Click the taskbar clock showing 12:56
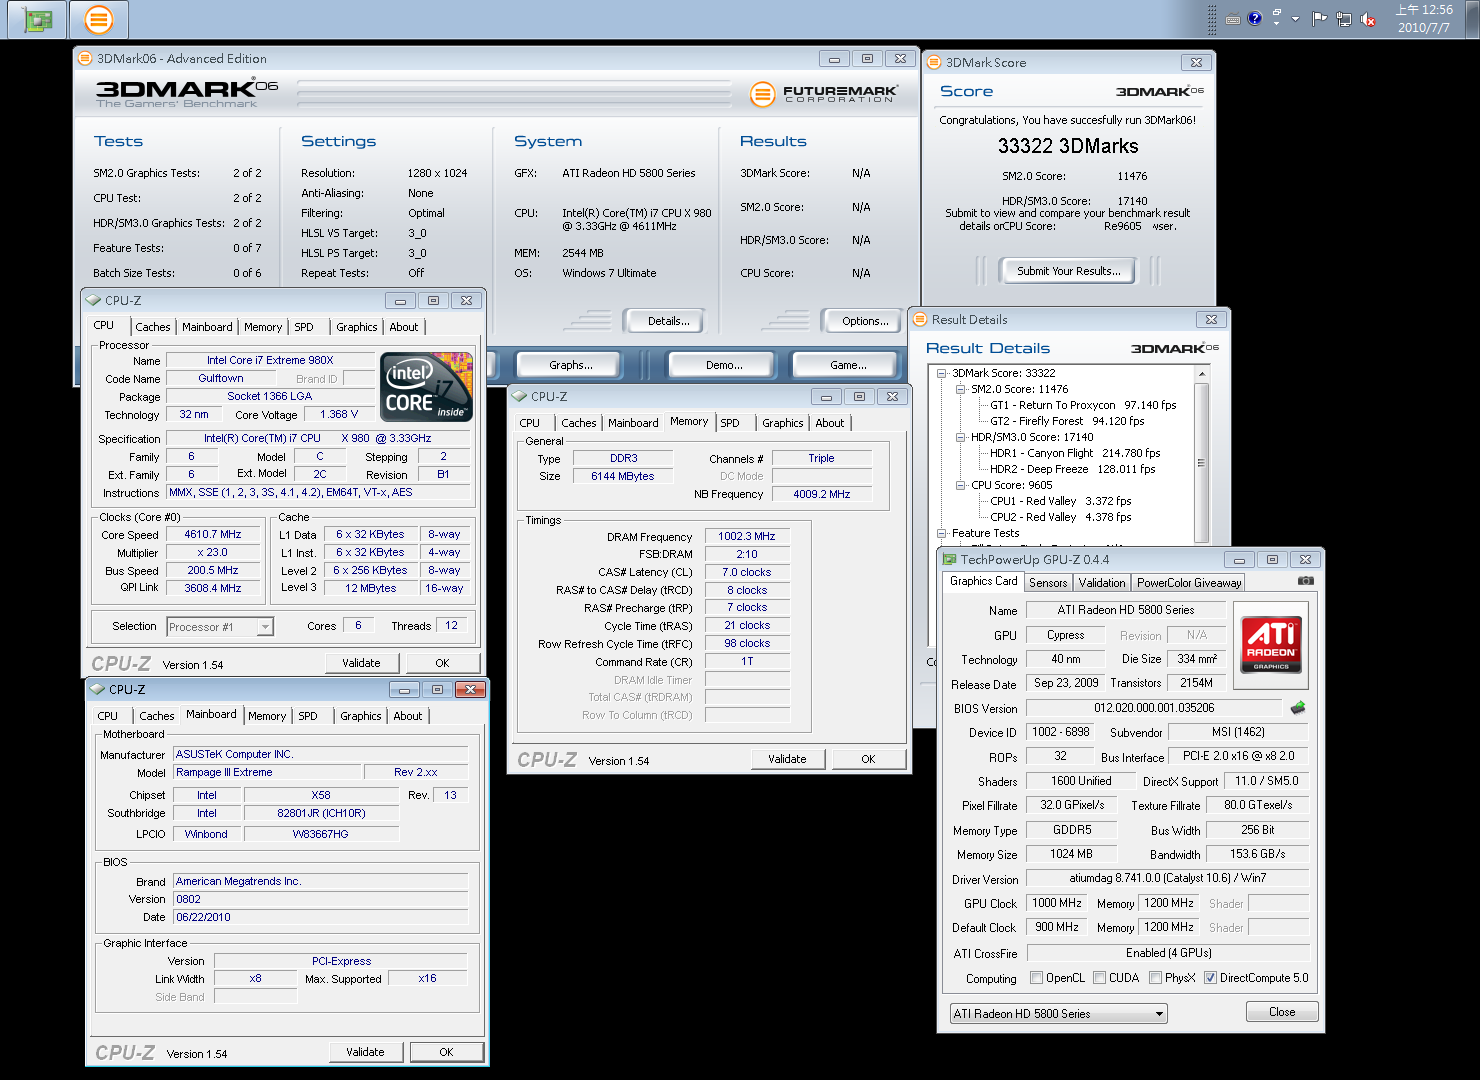The height and width of the screenshot is (1080, 1480). (x=1424, y=19)
